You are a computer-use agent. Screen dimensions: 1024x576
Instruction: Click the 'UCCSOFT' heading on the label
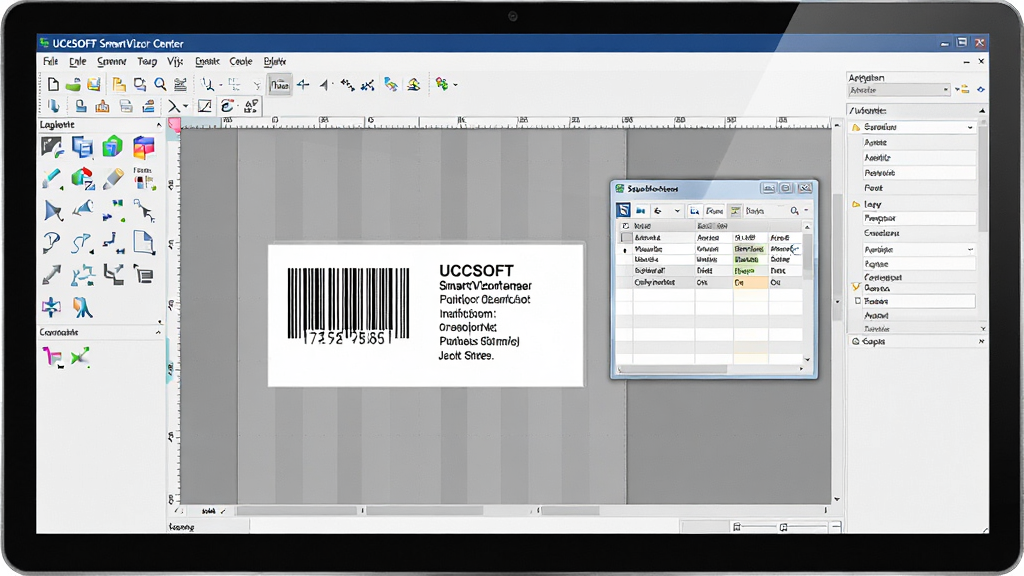[x=476, y=270]
